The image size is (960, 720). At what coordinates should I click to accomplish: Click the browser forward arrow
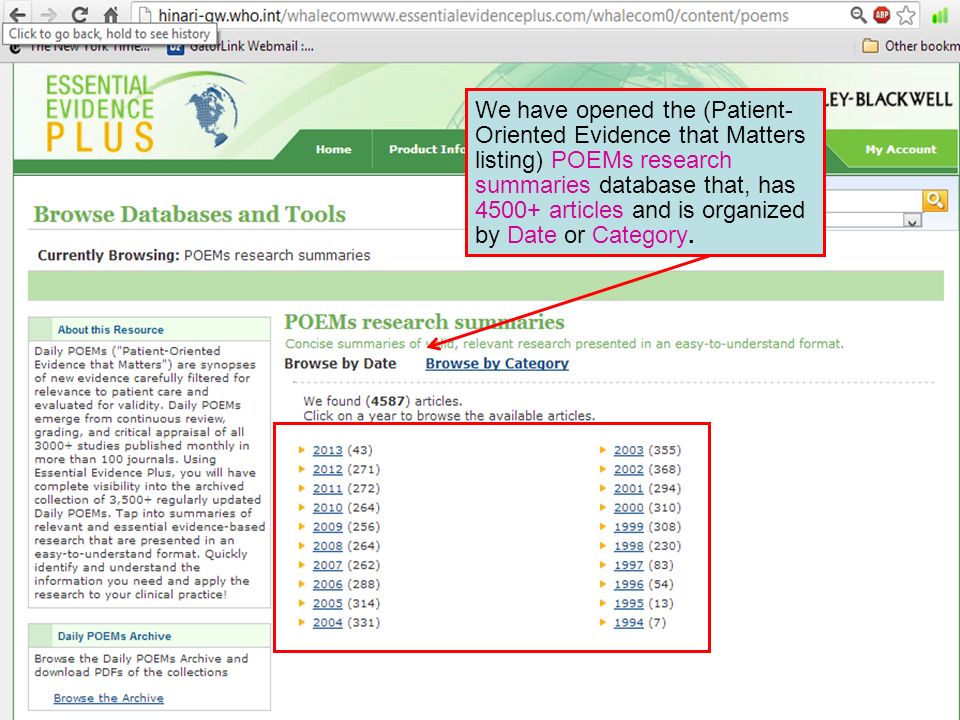pos(48,14)
